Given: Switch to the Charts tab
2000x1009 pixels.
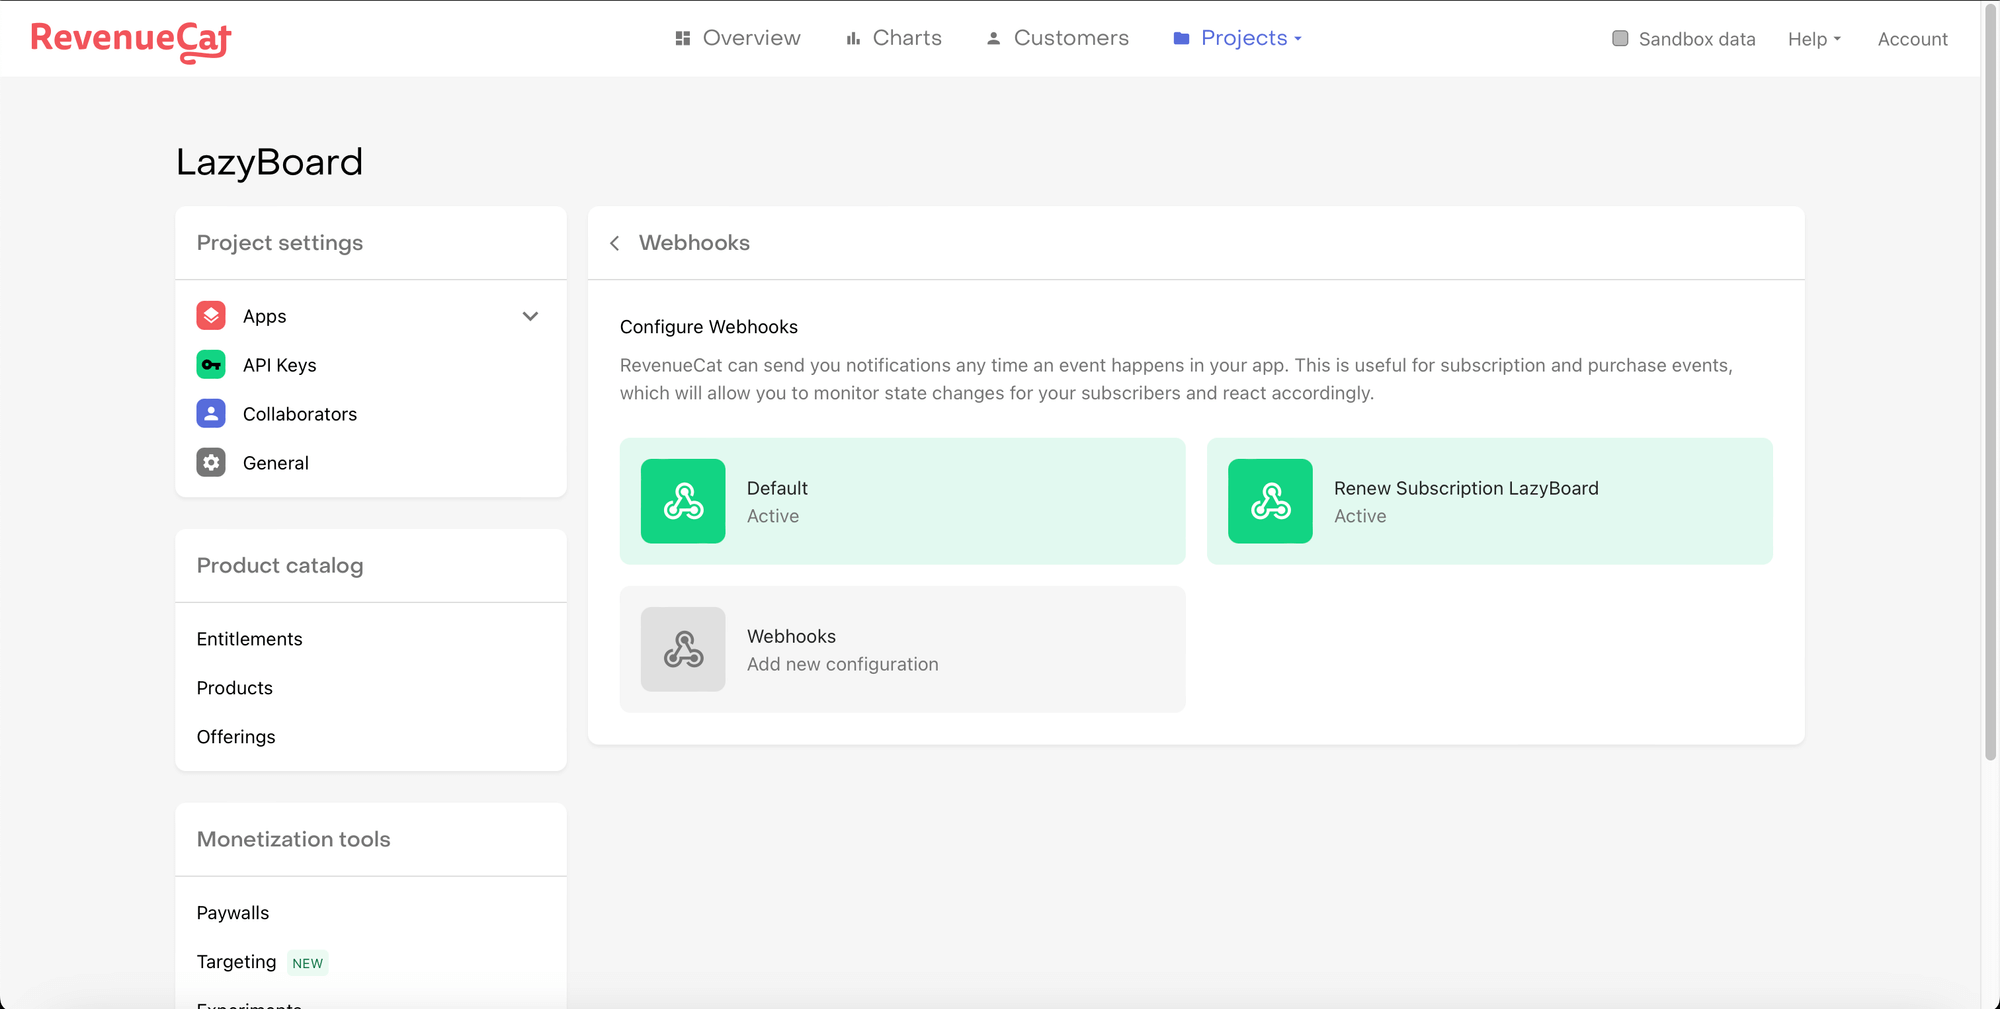Looking at the screenshot, I should 894,38.
